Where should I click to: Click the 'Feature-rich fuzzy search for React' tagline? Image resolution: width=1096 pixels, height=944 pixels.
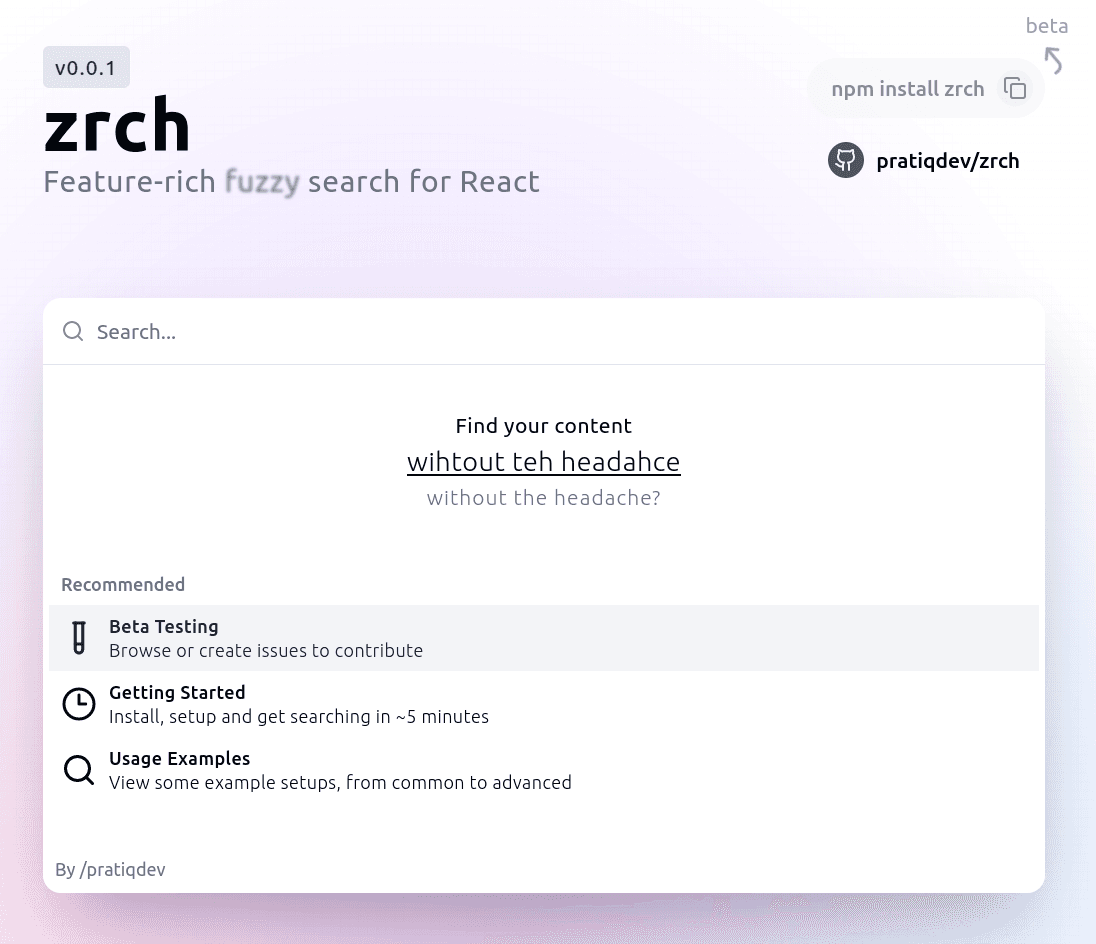(x=291, y=182)
